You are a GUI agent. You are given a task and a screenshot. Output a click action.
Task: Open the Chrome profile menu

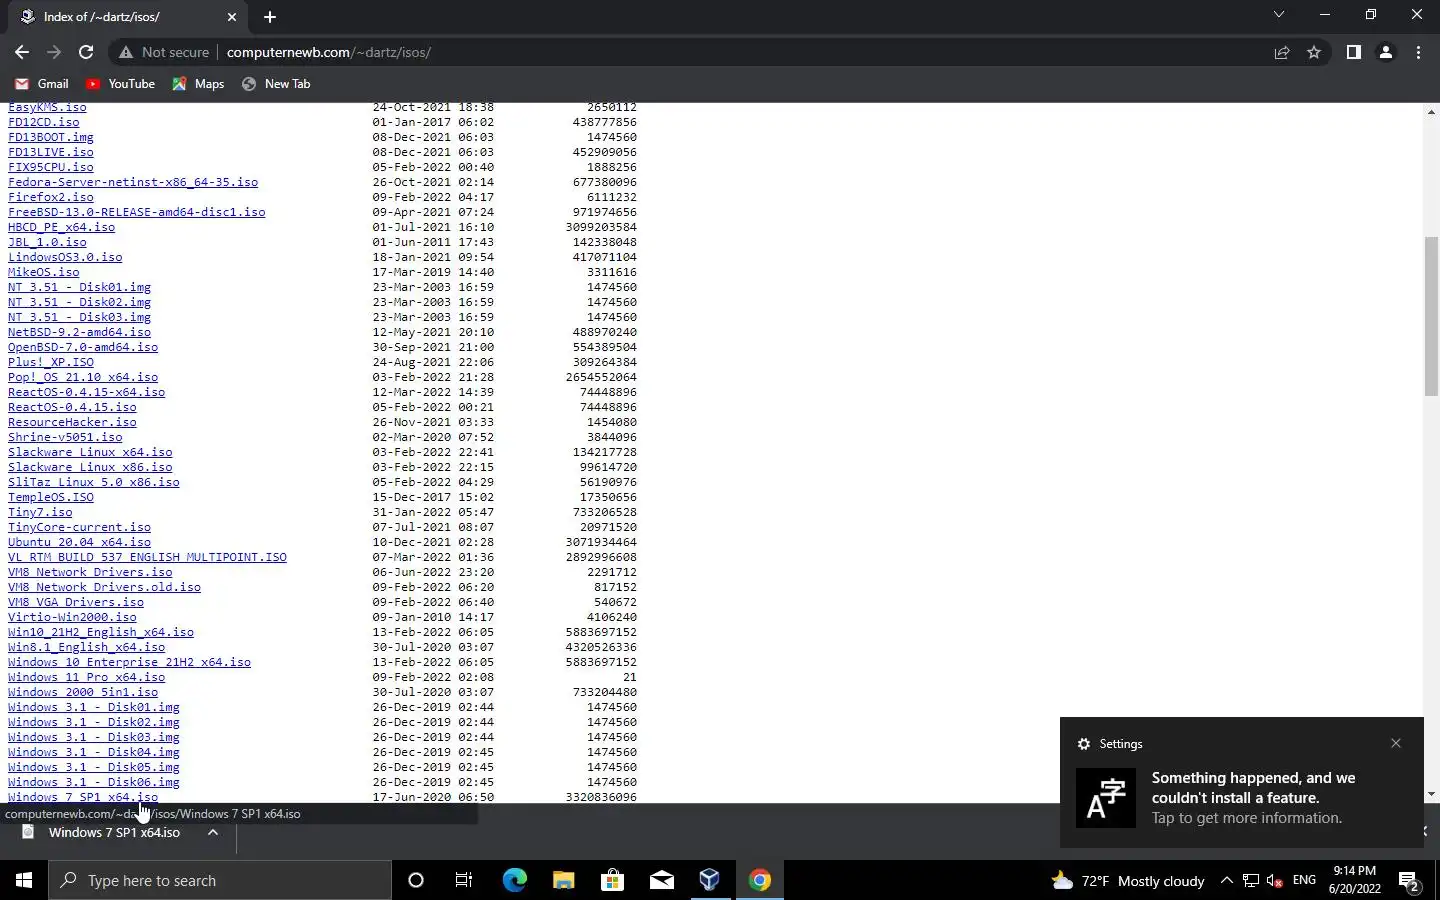[x=1386, y=52]
